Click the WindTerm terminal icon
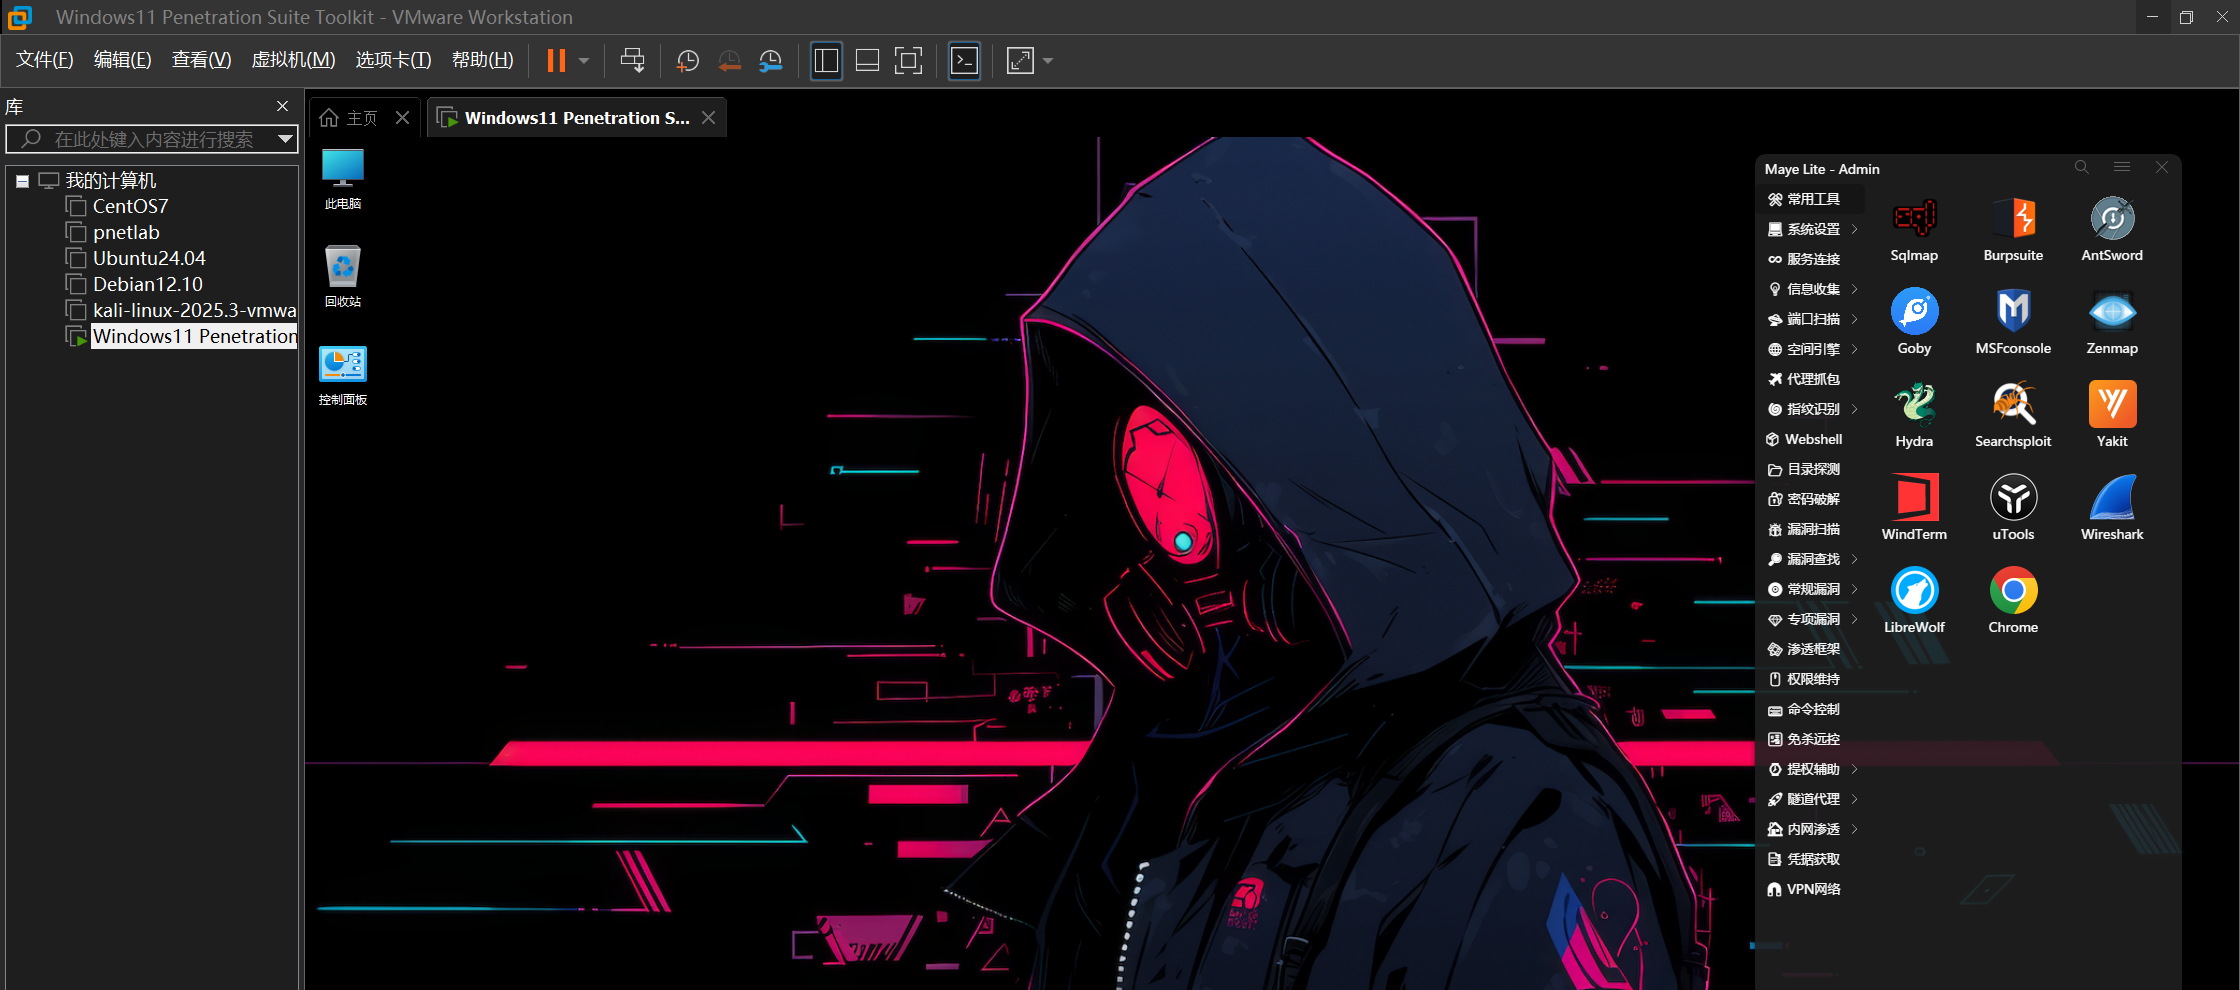This screenshot has height=990, width=2240. (x=1914, y=498)
